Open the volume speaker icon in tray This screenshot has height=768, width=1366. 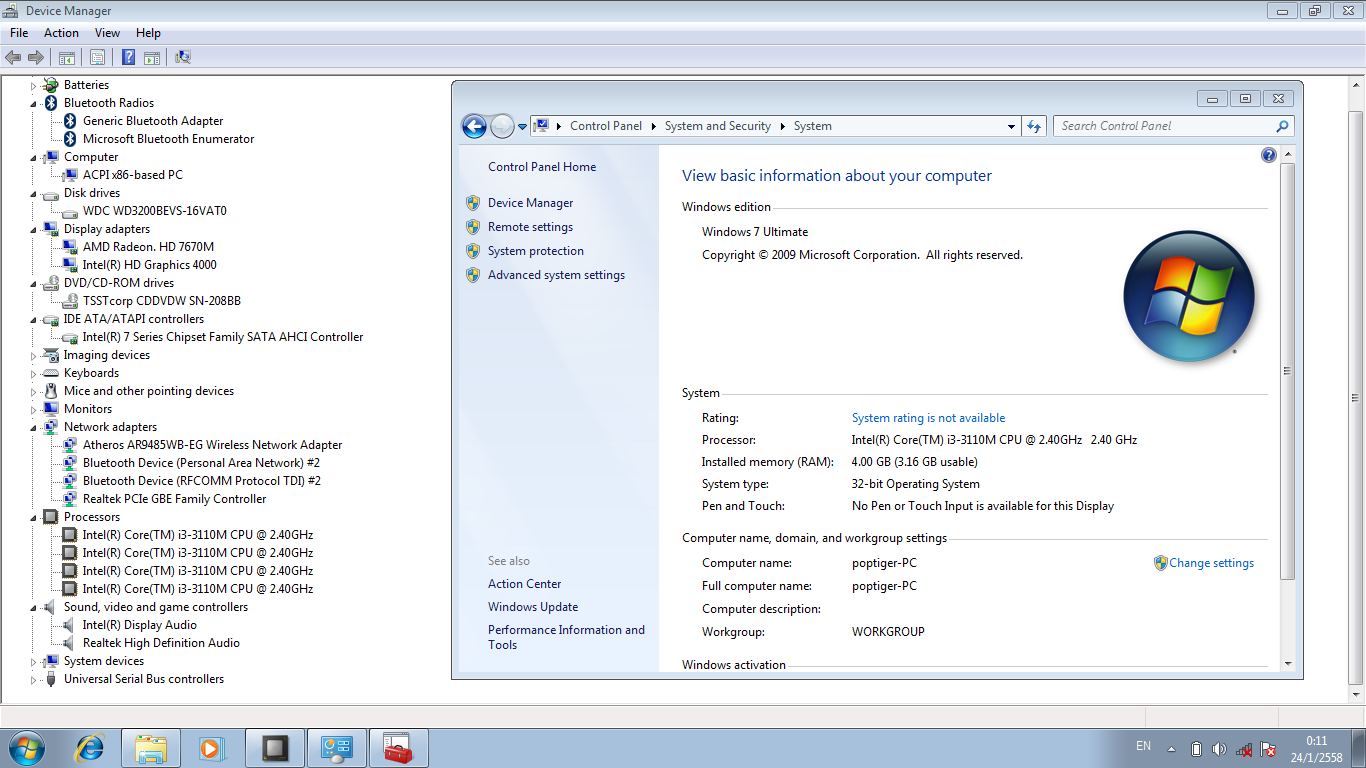1219,748
